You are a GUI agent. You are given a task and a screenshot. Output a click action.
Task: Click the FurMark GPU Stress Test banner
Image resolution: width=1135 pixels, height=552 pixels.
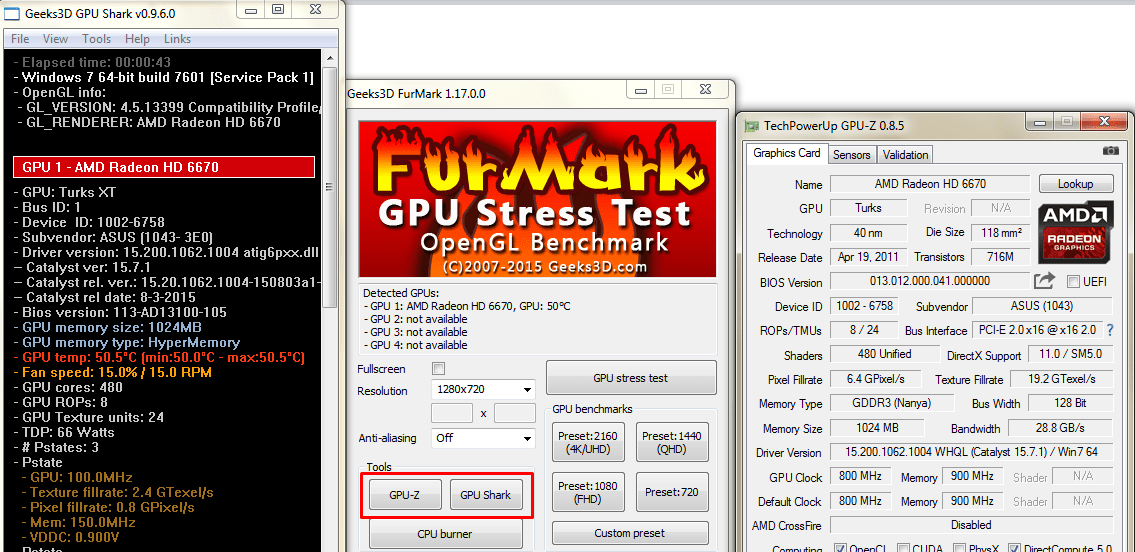coord(537,200)
